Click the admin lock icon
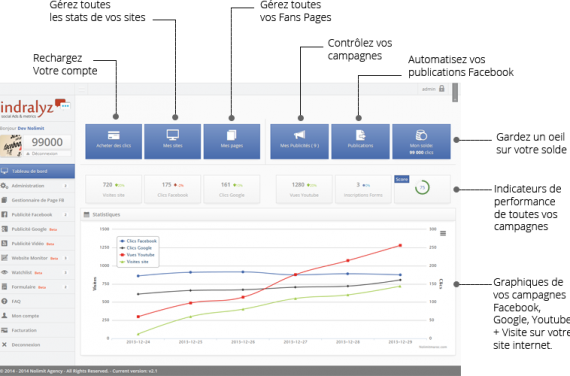Image resolution: width=570 pixels, height=376 pixels. 442,89
